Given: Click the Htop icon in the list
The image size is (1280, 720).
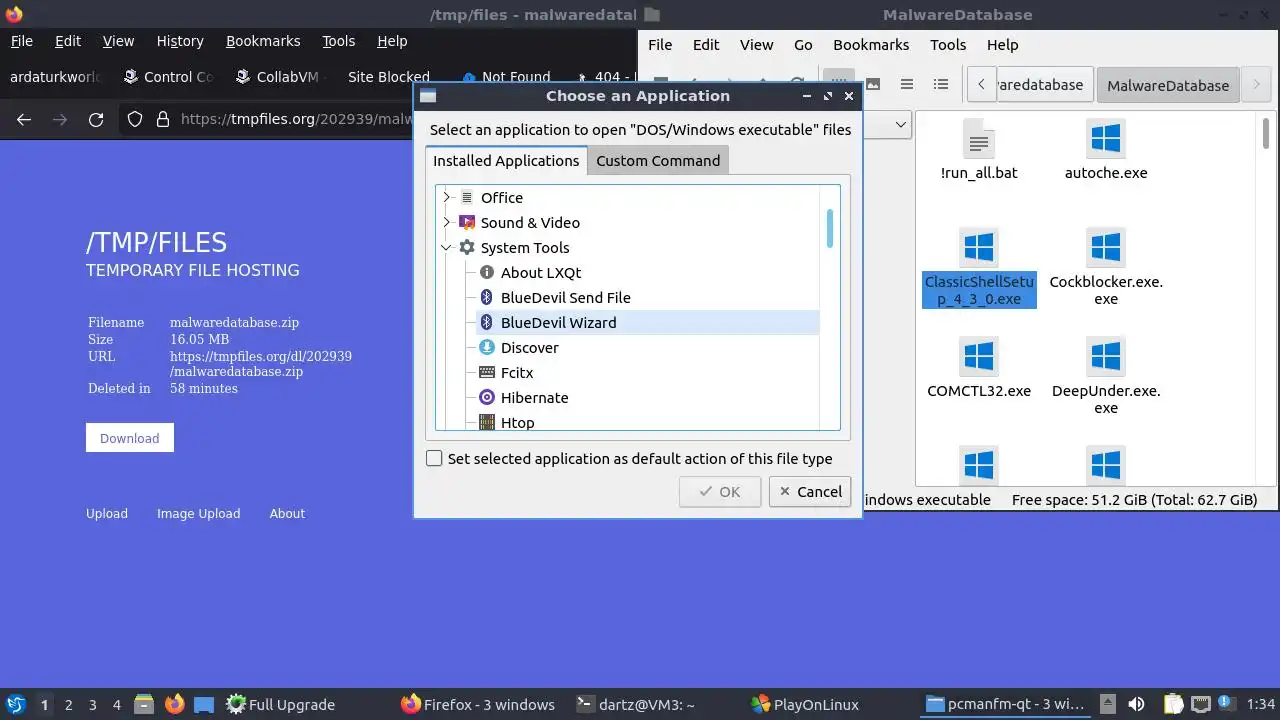Looking at the screenshot, I should 487,422.
